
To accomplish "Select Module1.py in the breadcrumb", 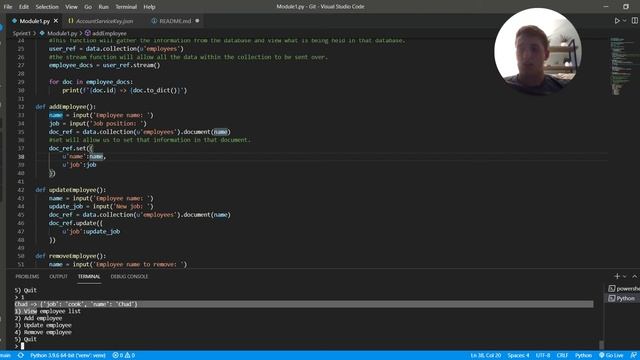I will (62, 33).
